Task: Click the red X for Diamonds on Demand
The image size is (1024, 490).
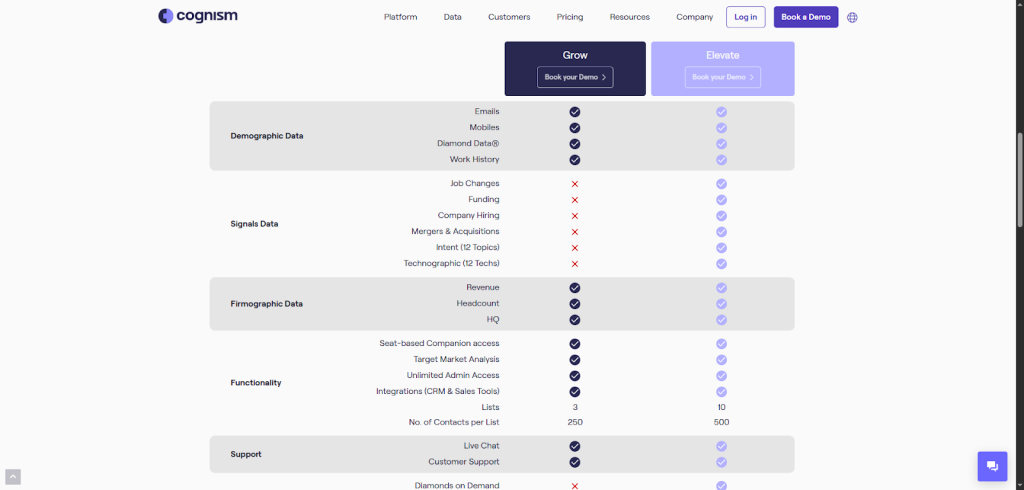Action: (x=575, y=486)
